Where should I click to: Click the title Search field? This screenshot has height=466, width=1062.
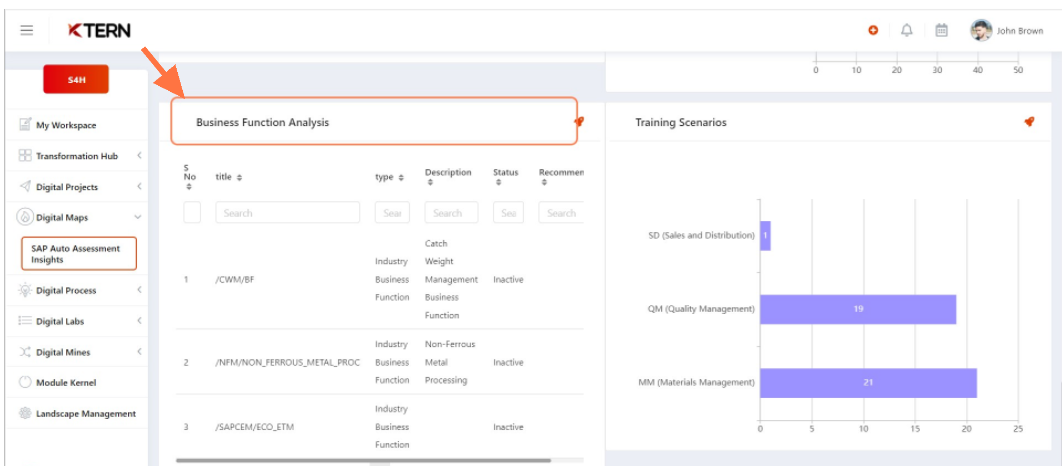tap(288, 213)
